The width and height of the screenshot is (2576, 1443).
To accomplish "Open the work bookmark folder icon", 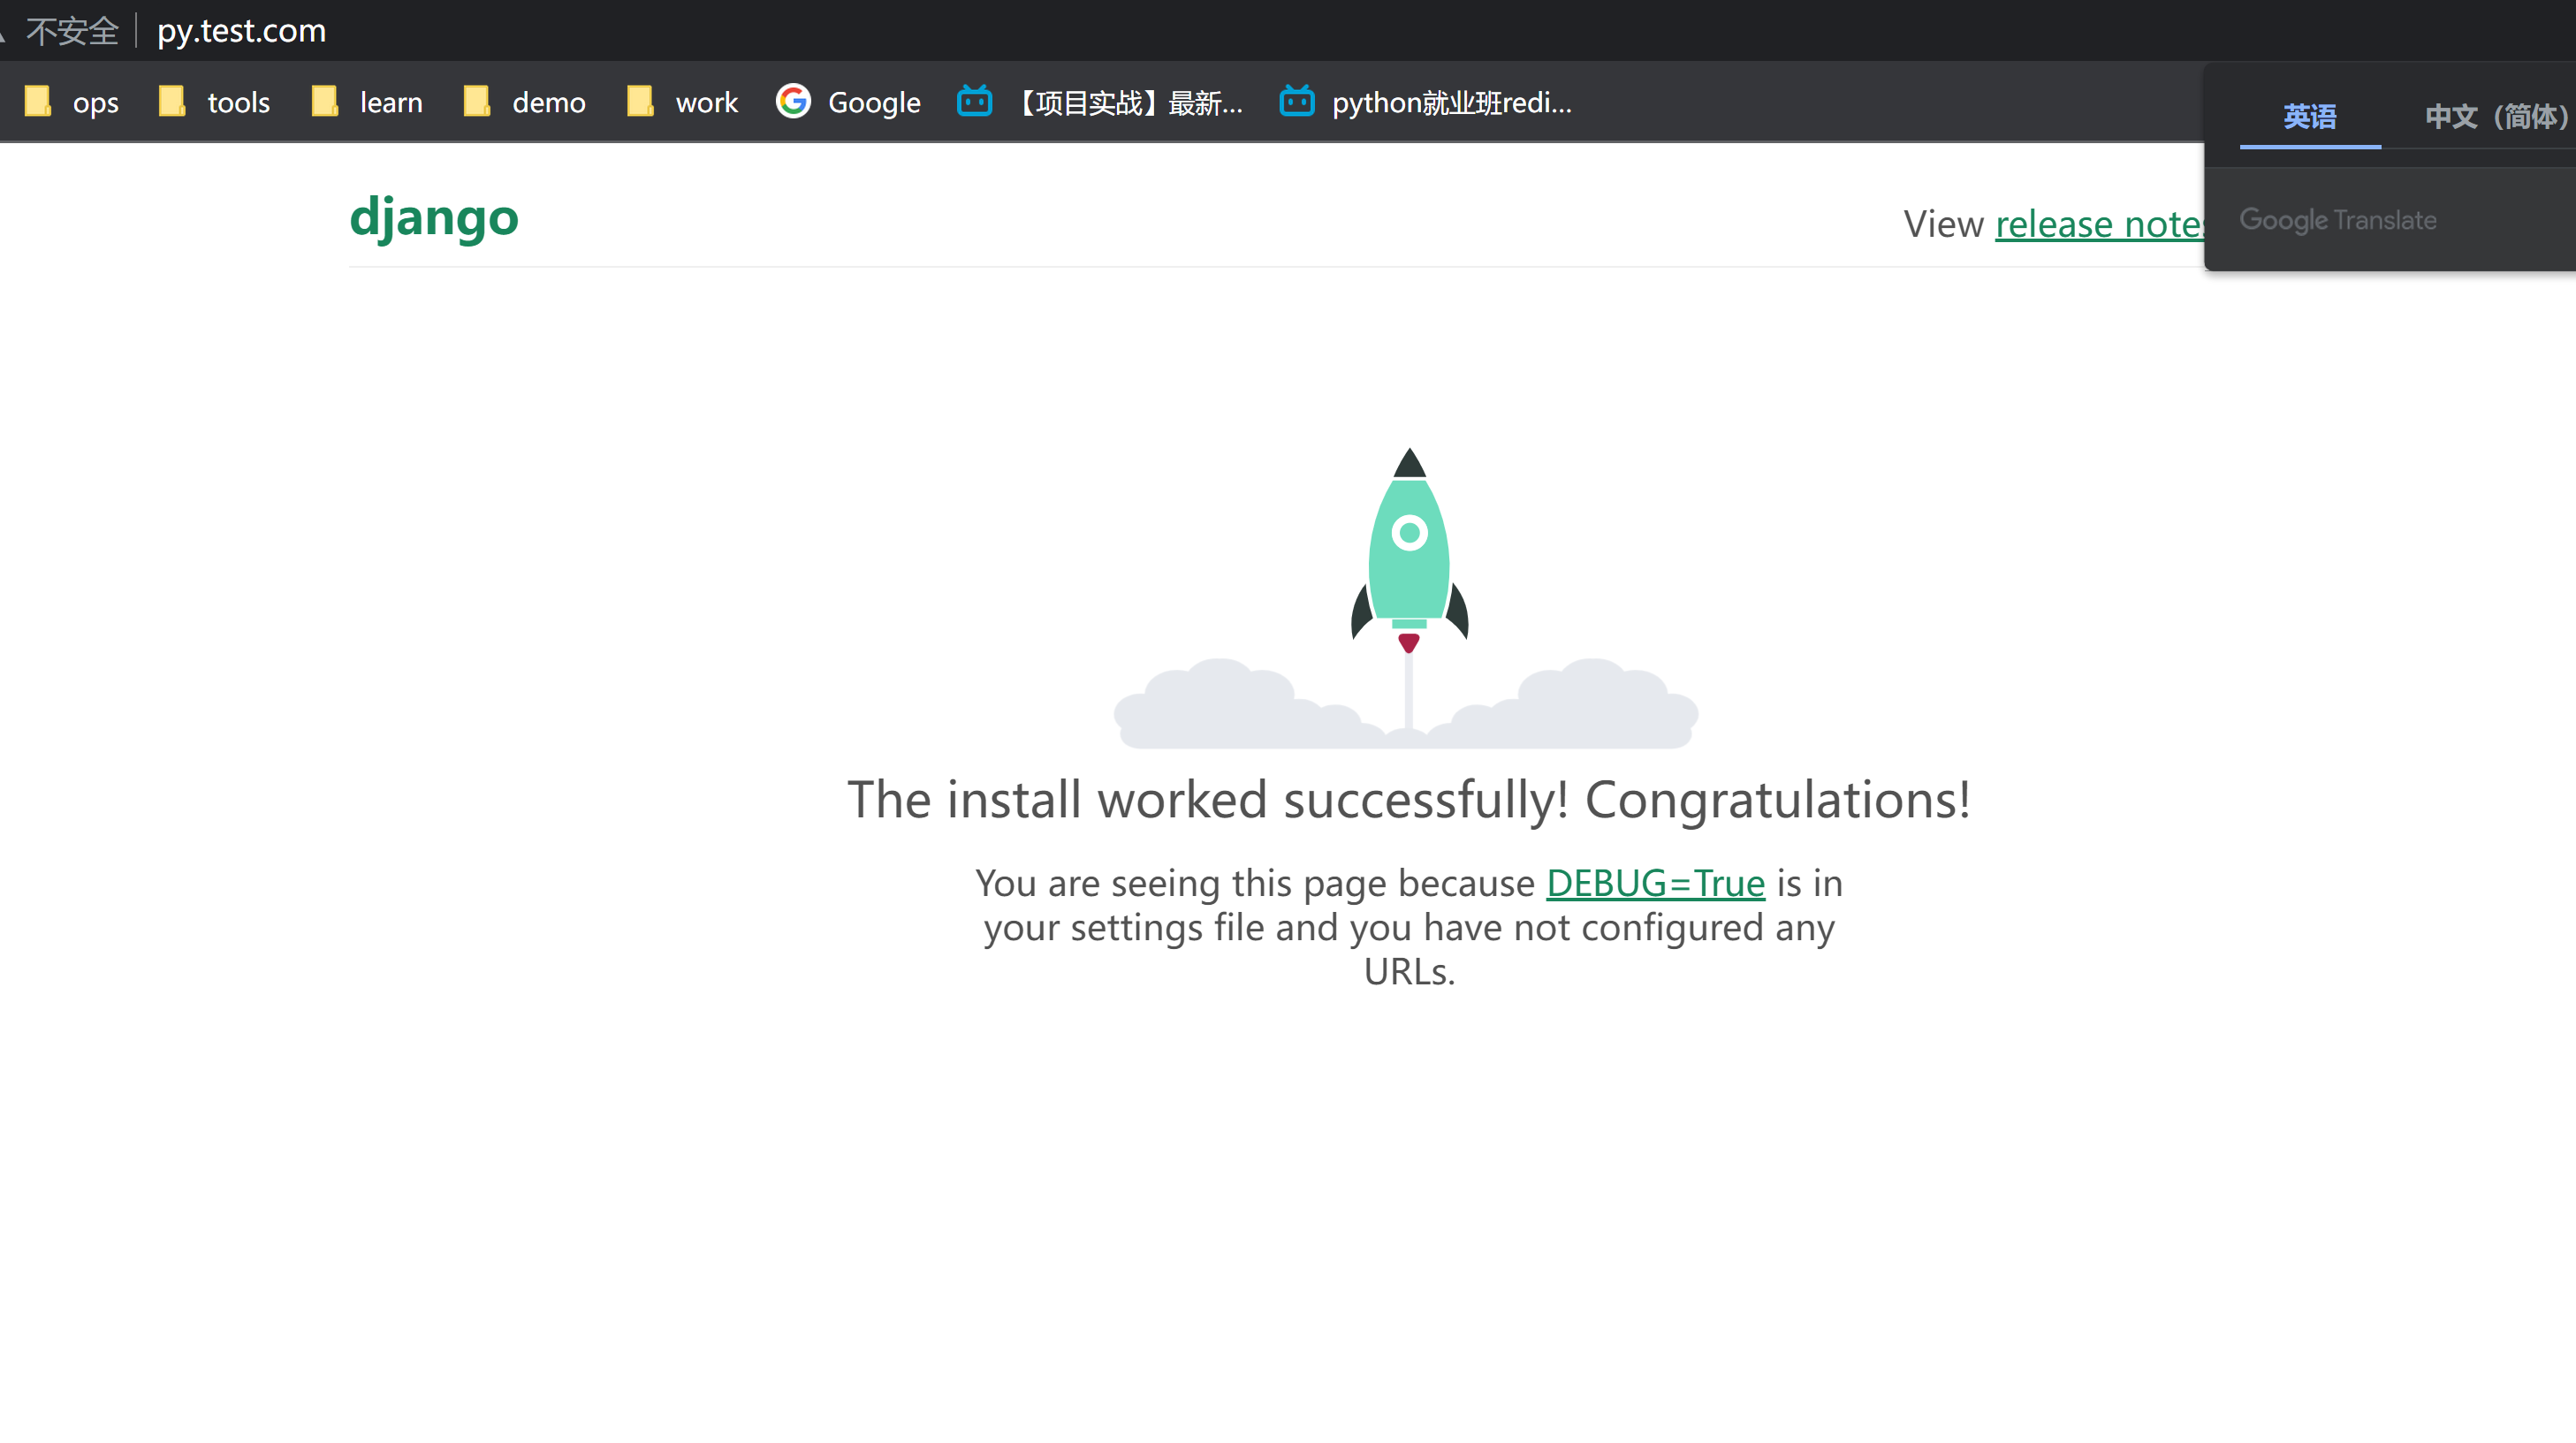I will (x=640, y=101).
